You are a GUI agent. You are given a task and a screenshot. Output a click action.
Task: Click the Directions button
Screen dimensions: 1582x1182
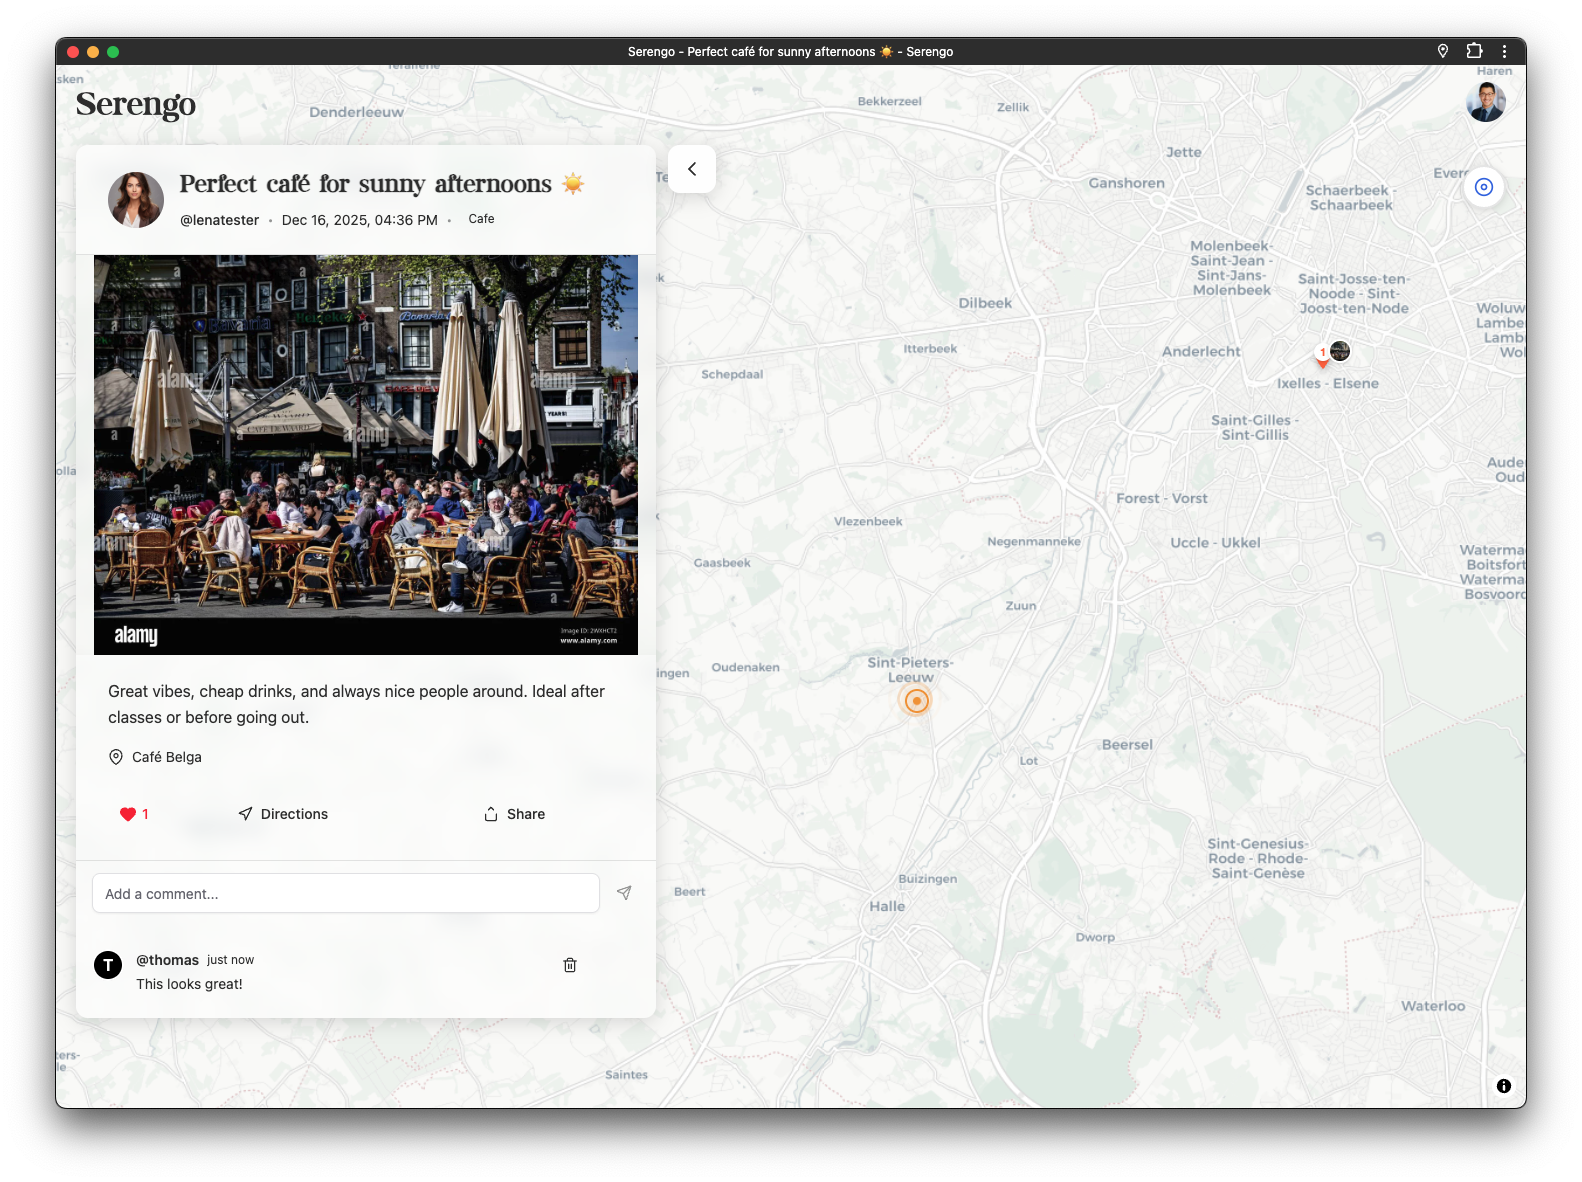[x=283, y=814]
